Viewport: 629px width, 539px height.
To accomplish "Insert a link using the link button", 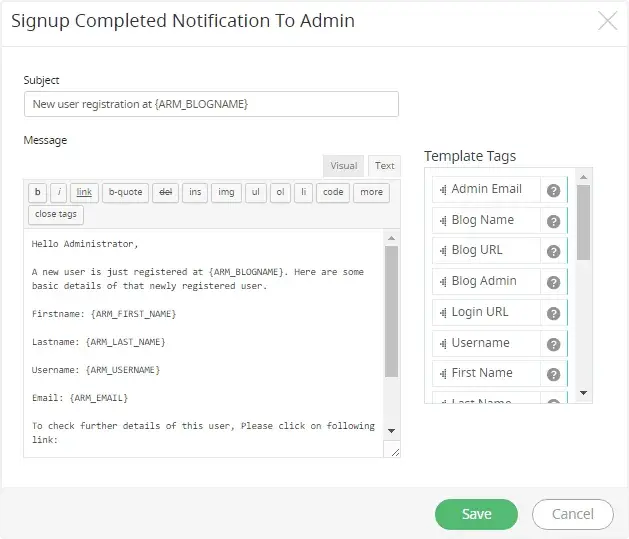I will (84, 192).
